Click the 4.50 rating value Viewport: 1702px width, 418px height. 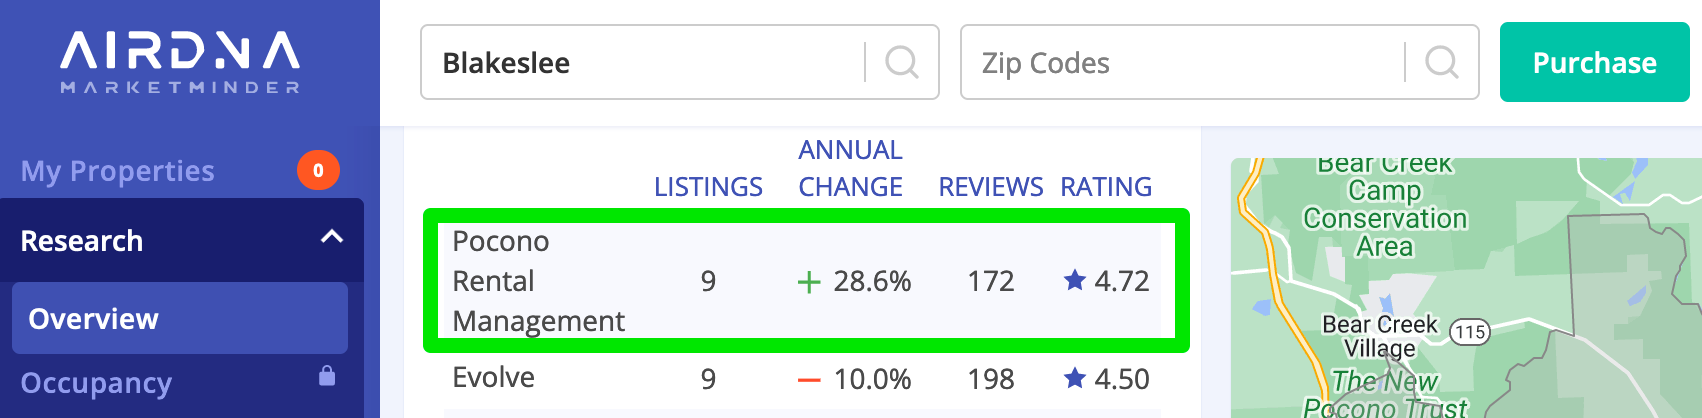click(1122, 379)
